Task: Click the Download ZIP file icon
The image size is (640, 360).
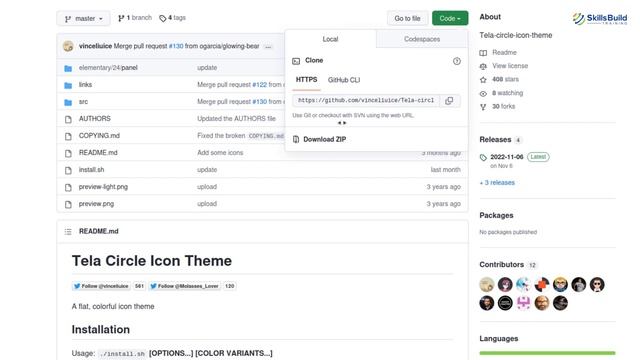Action: click(296, 140)
